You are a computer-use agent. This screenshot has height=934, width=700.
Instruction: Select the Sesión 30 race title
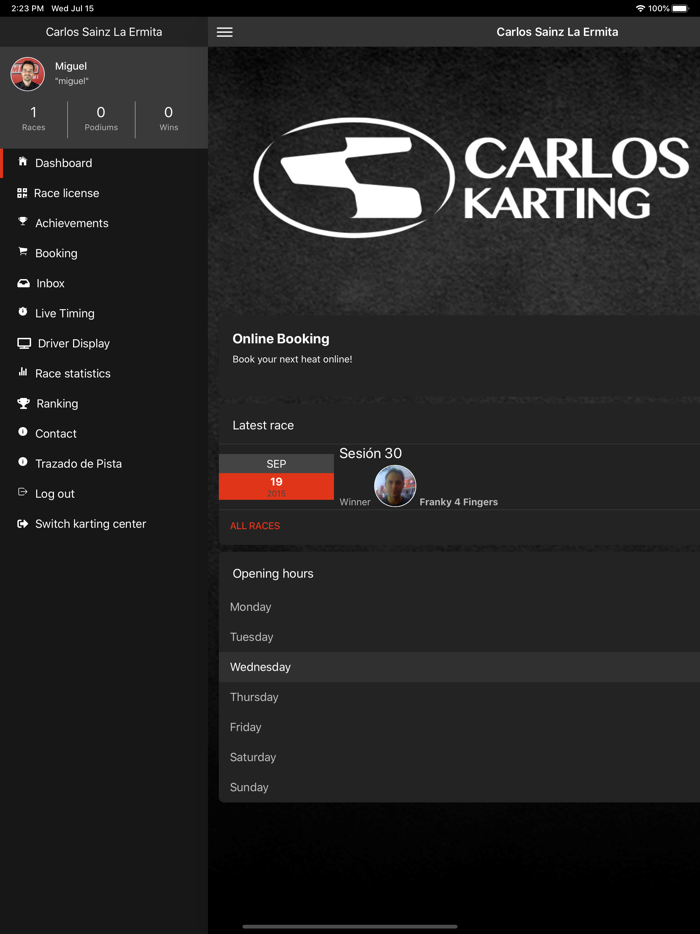(371, 453)
